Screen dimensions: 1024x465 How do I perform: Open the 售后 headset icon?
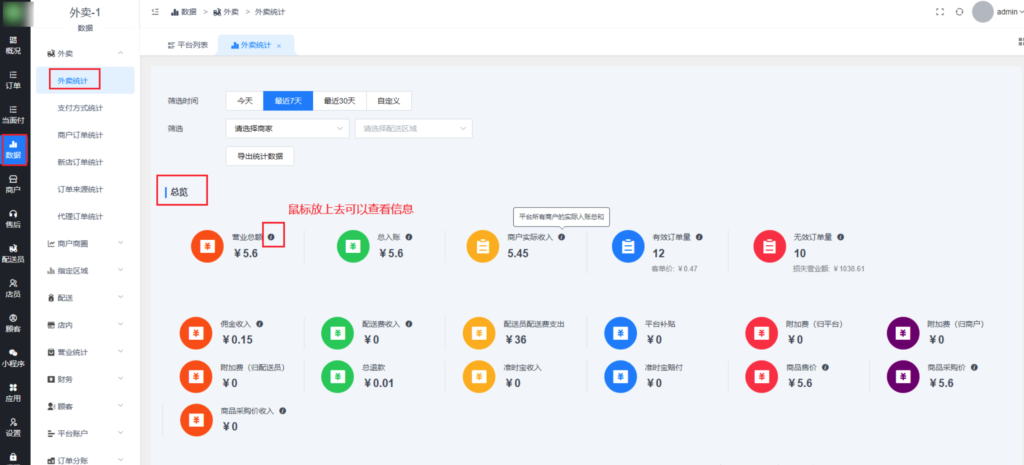[x=13, y=218]
